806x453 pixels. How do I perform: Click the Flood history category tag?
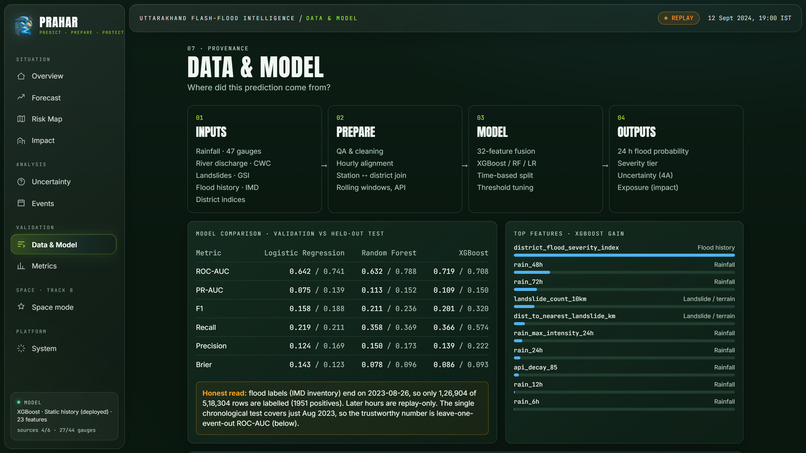(x=716, y=248)
